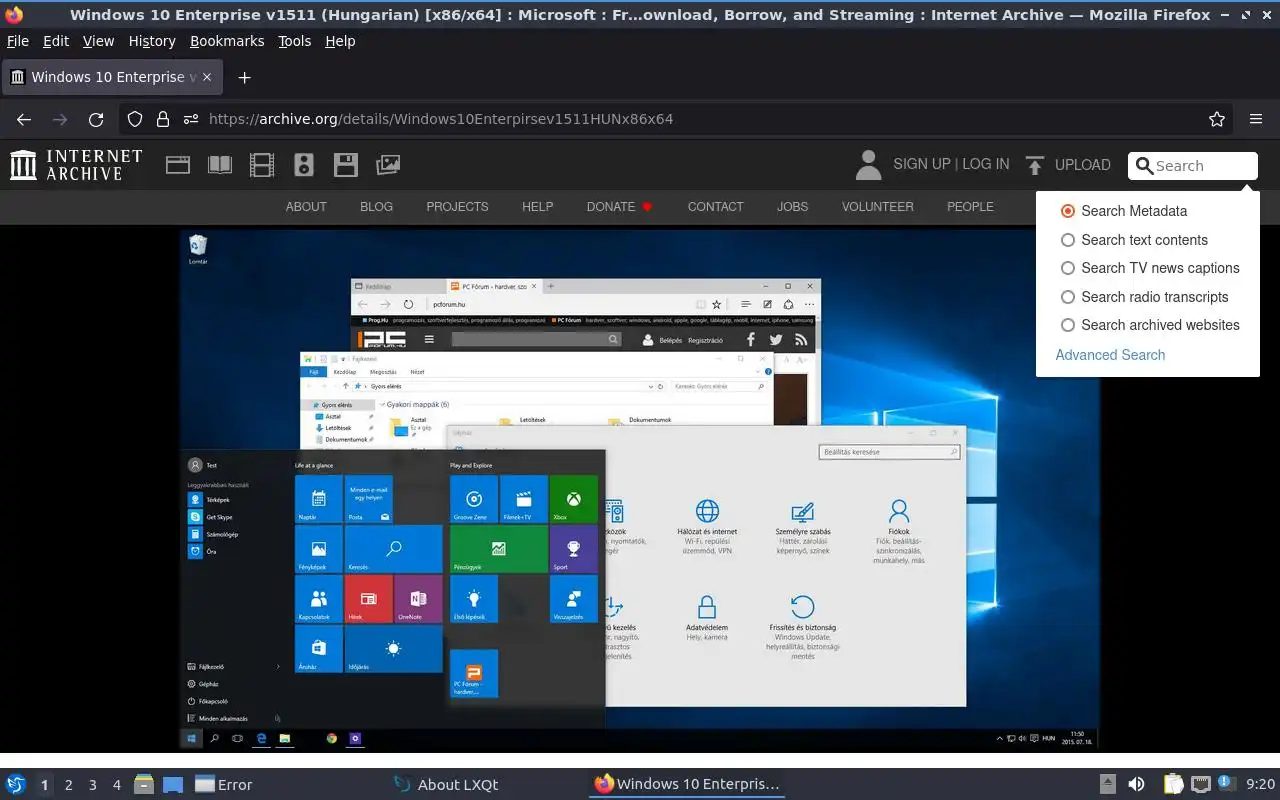Open the Bookmarks menu

227,41
